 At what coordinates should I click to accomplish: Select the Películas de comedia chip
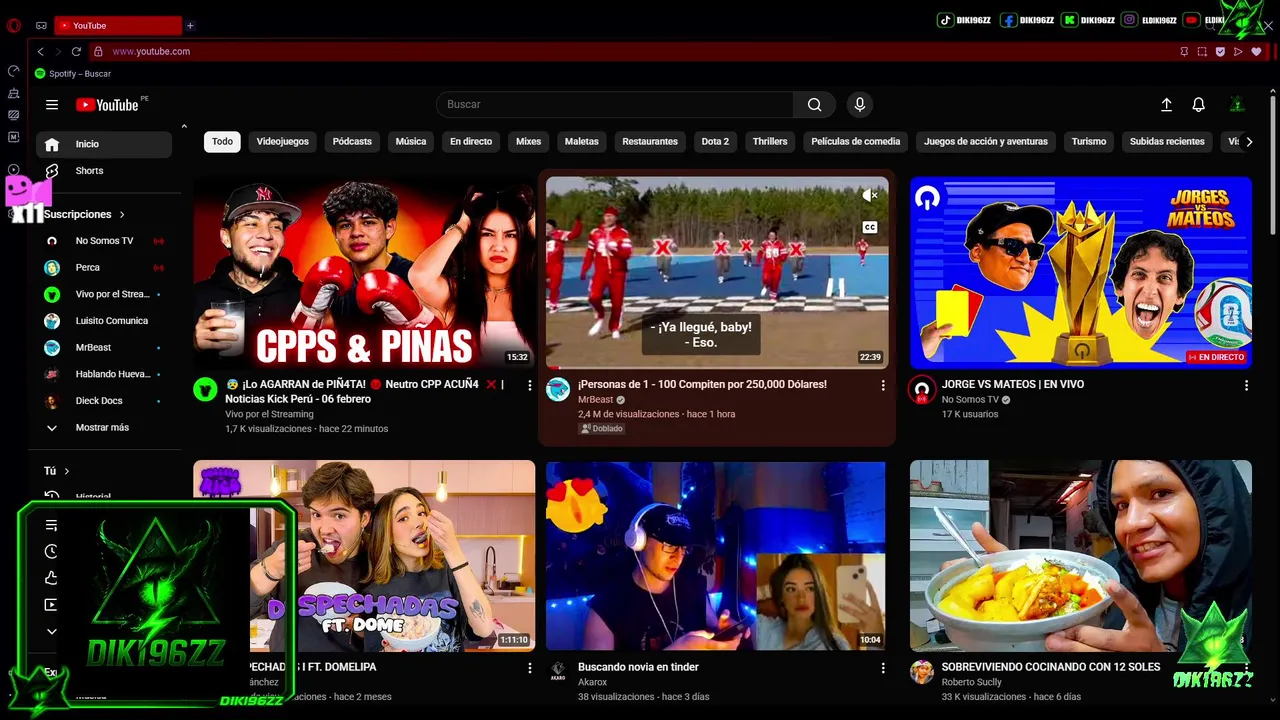pyautogui.click(x=856, y=142)
